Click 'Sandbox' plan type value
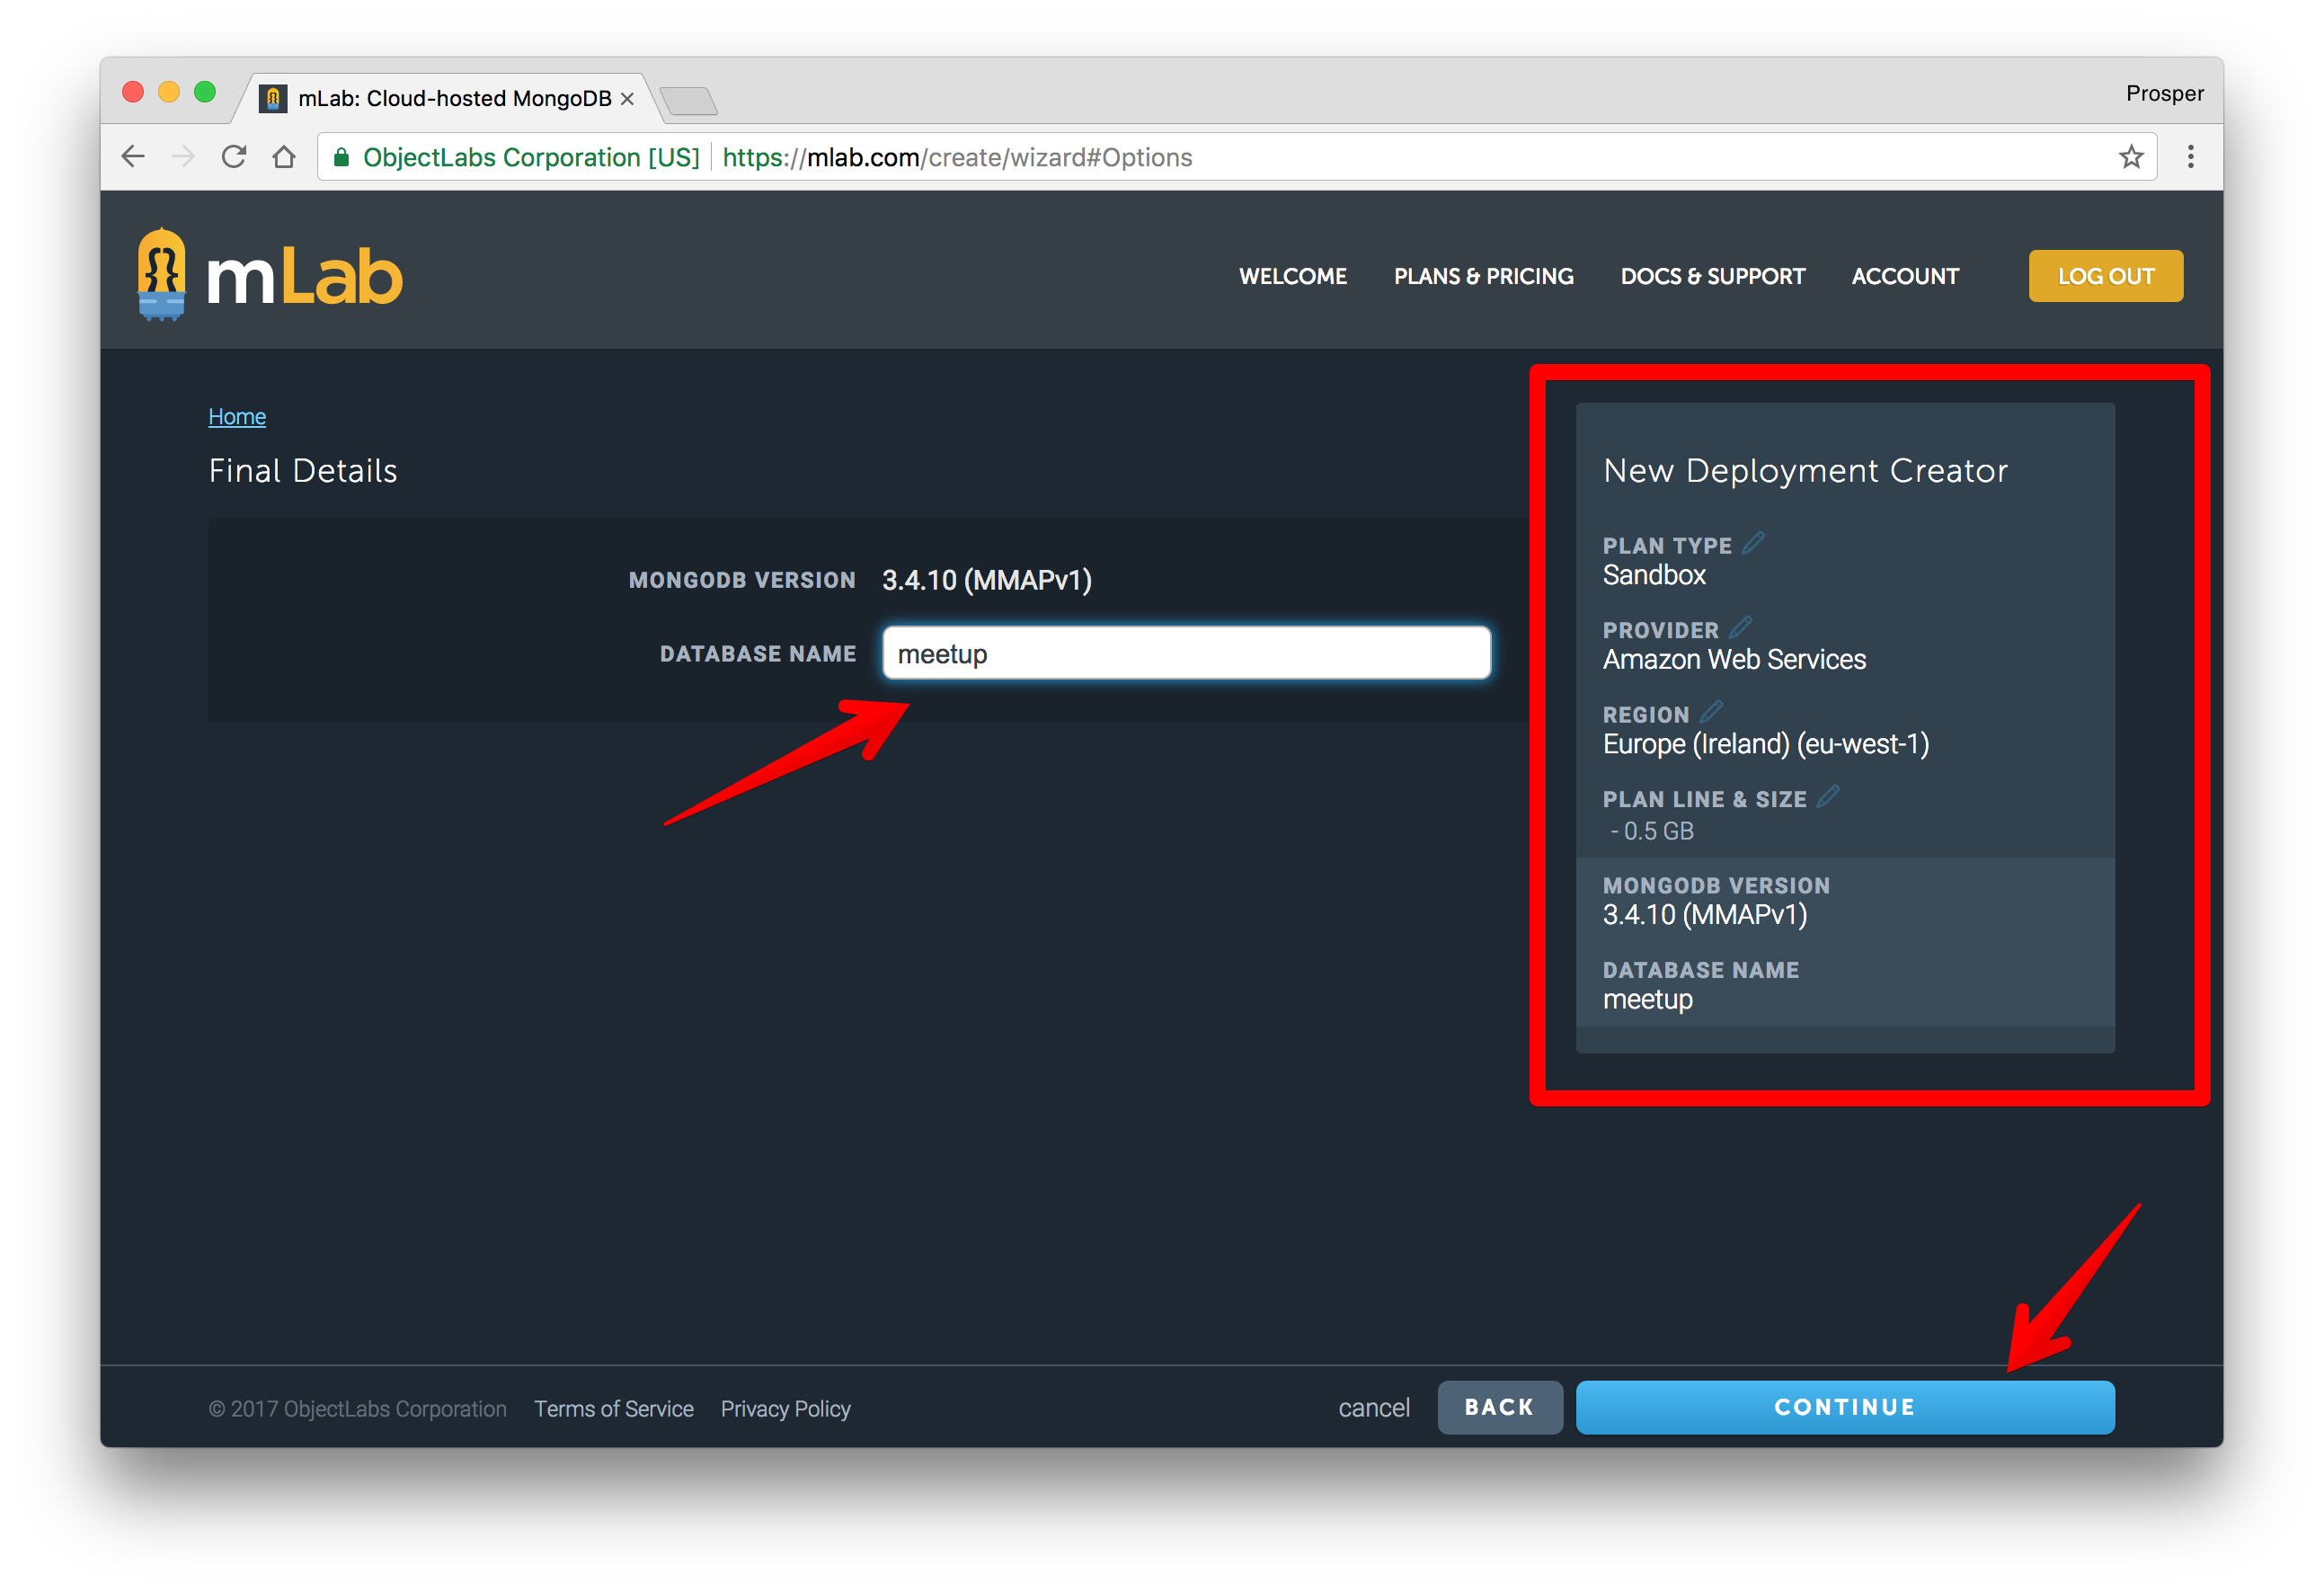The height and width of the screenshot is (1591, 2324). pos(1654,575)
